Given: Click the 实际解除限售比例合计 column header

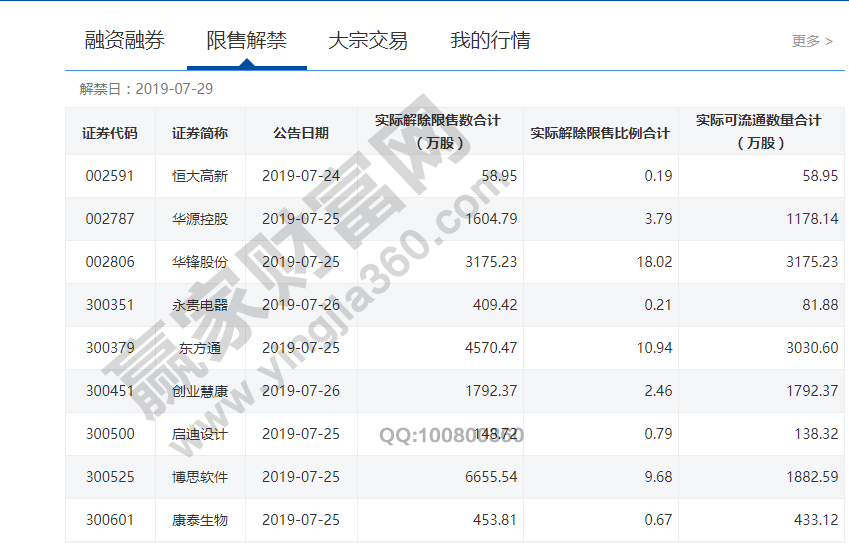Looking at the screenshot, I should click(600, 133).
